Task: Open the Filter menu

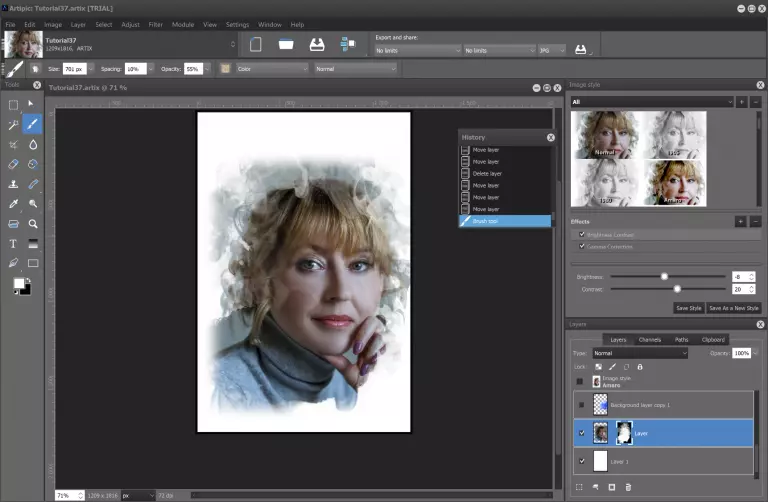Action: point(156,24)
